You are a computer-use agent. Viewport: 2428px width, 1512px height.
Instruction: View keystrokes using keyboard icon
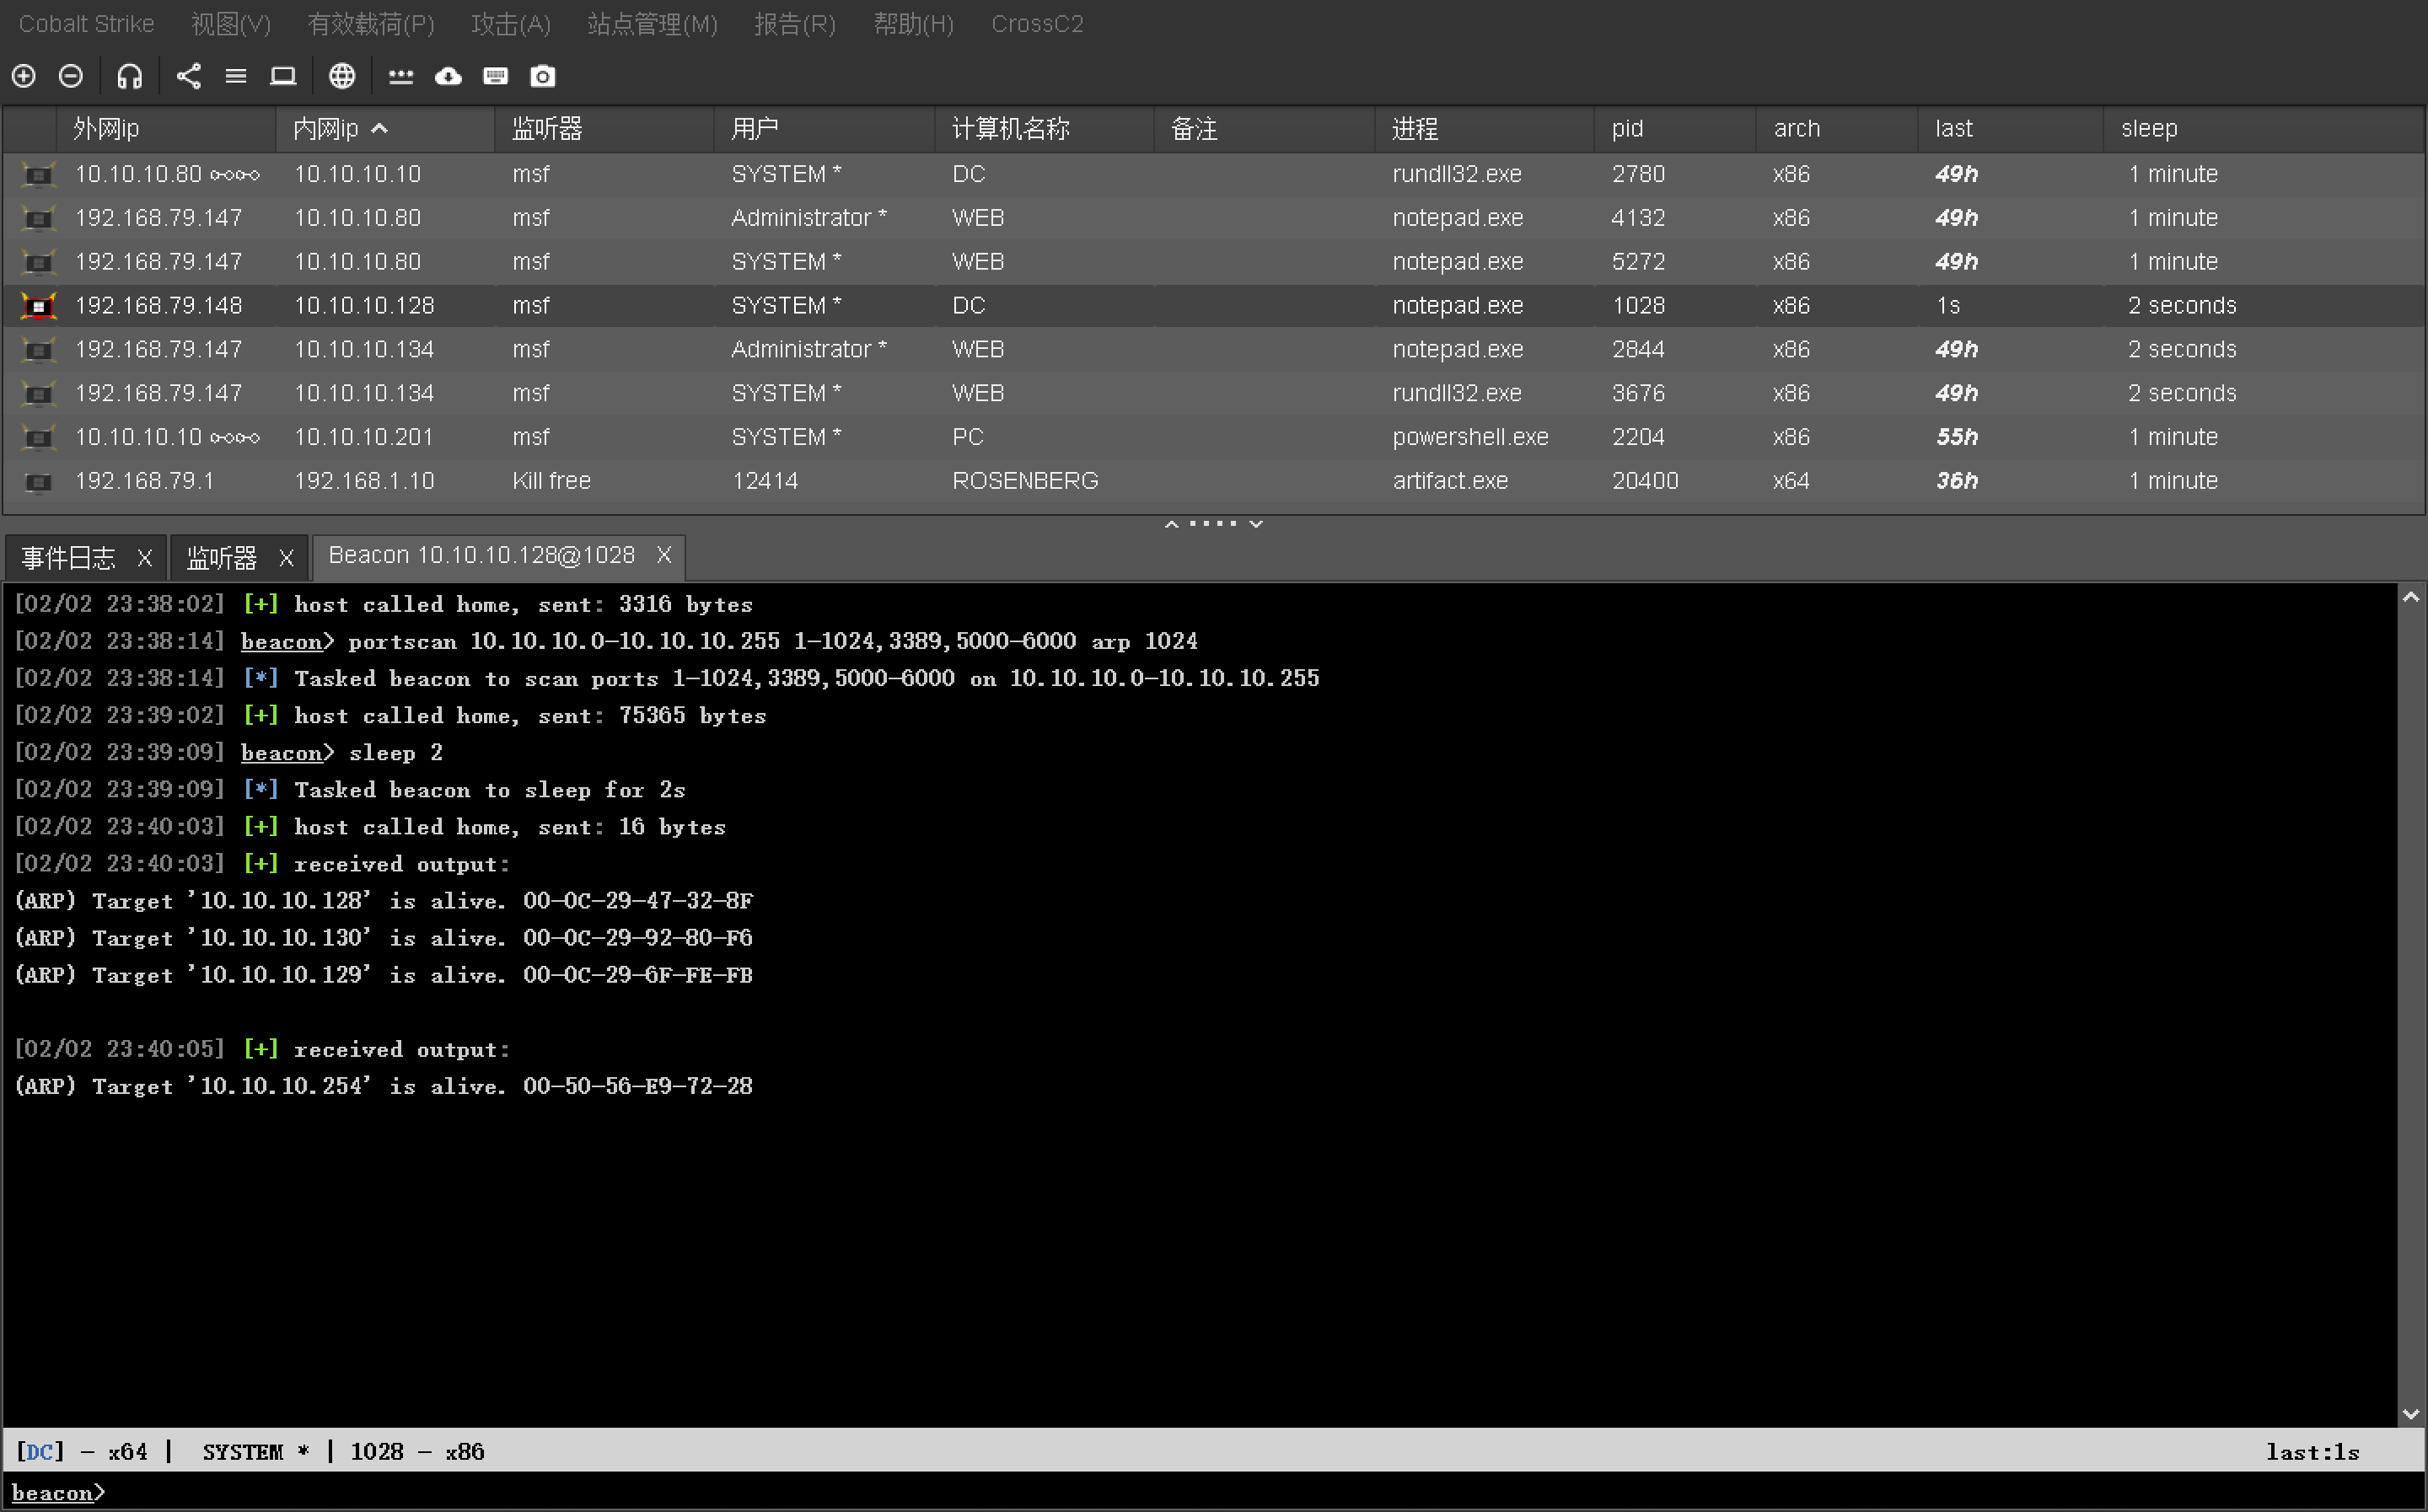495,76
